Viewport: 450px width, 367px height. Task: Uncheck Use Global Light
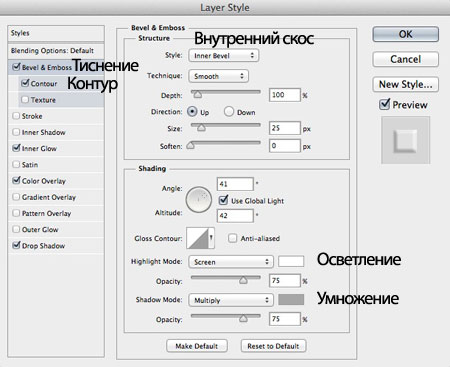pos(223,200)
